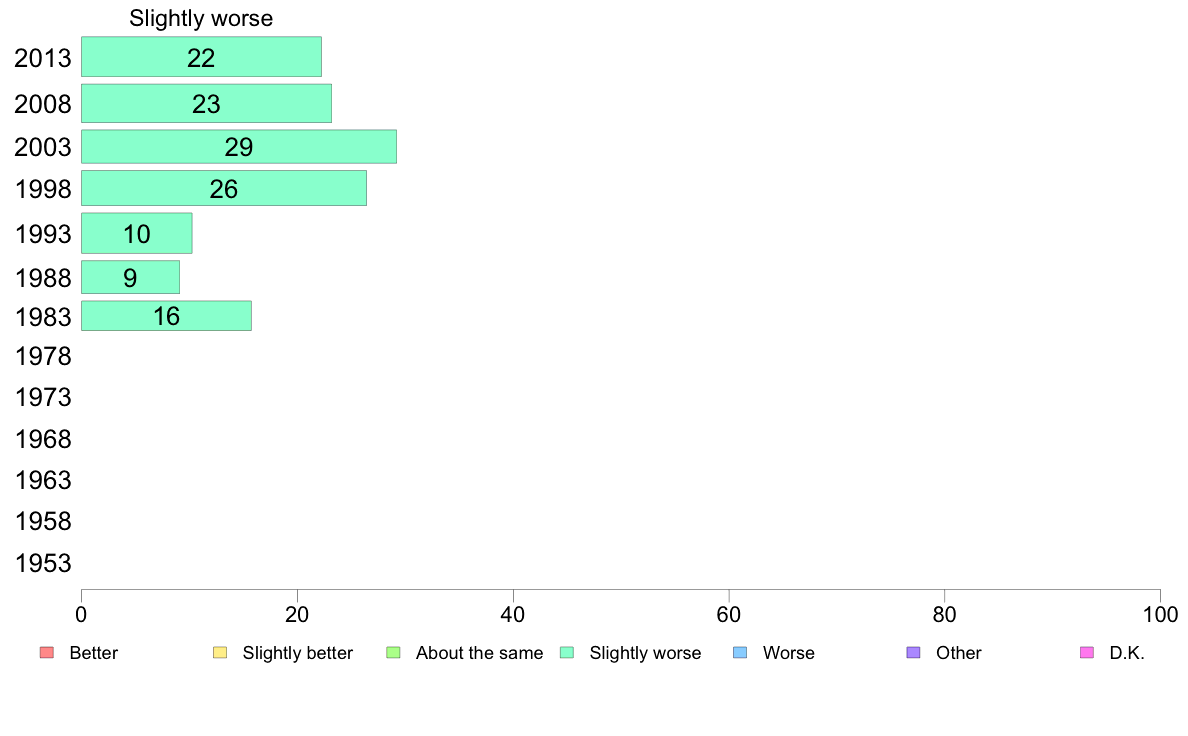Click the 100 tick on the x-axis
This screenshot has width=1188, height=736.
click(1160, 615)
